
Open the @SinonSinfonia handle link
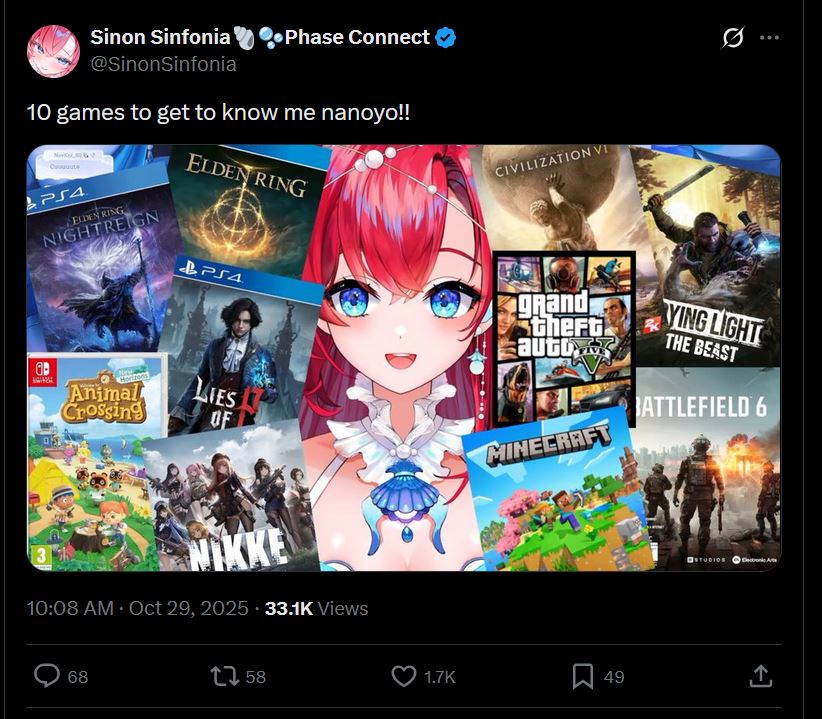(x=164, y=64)
